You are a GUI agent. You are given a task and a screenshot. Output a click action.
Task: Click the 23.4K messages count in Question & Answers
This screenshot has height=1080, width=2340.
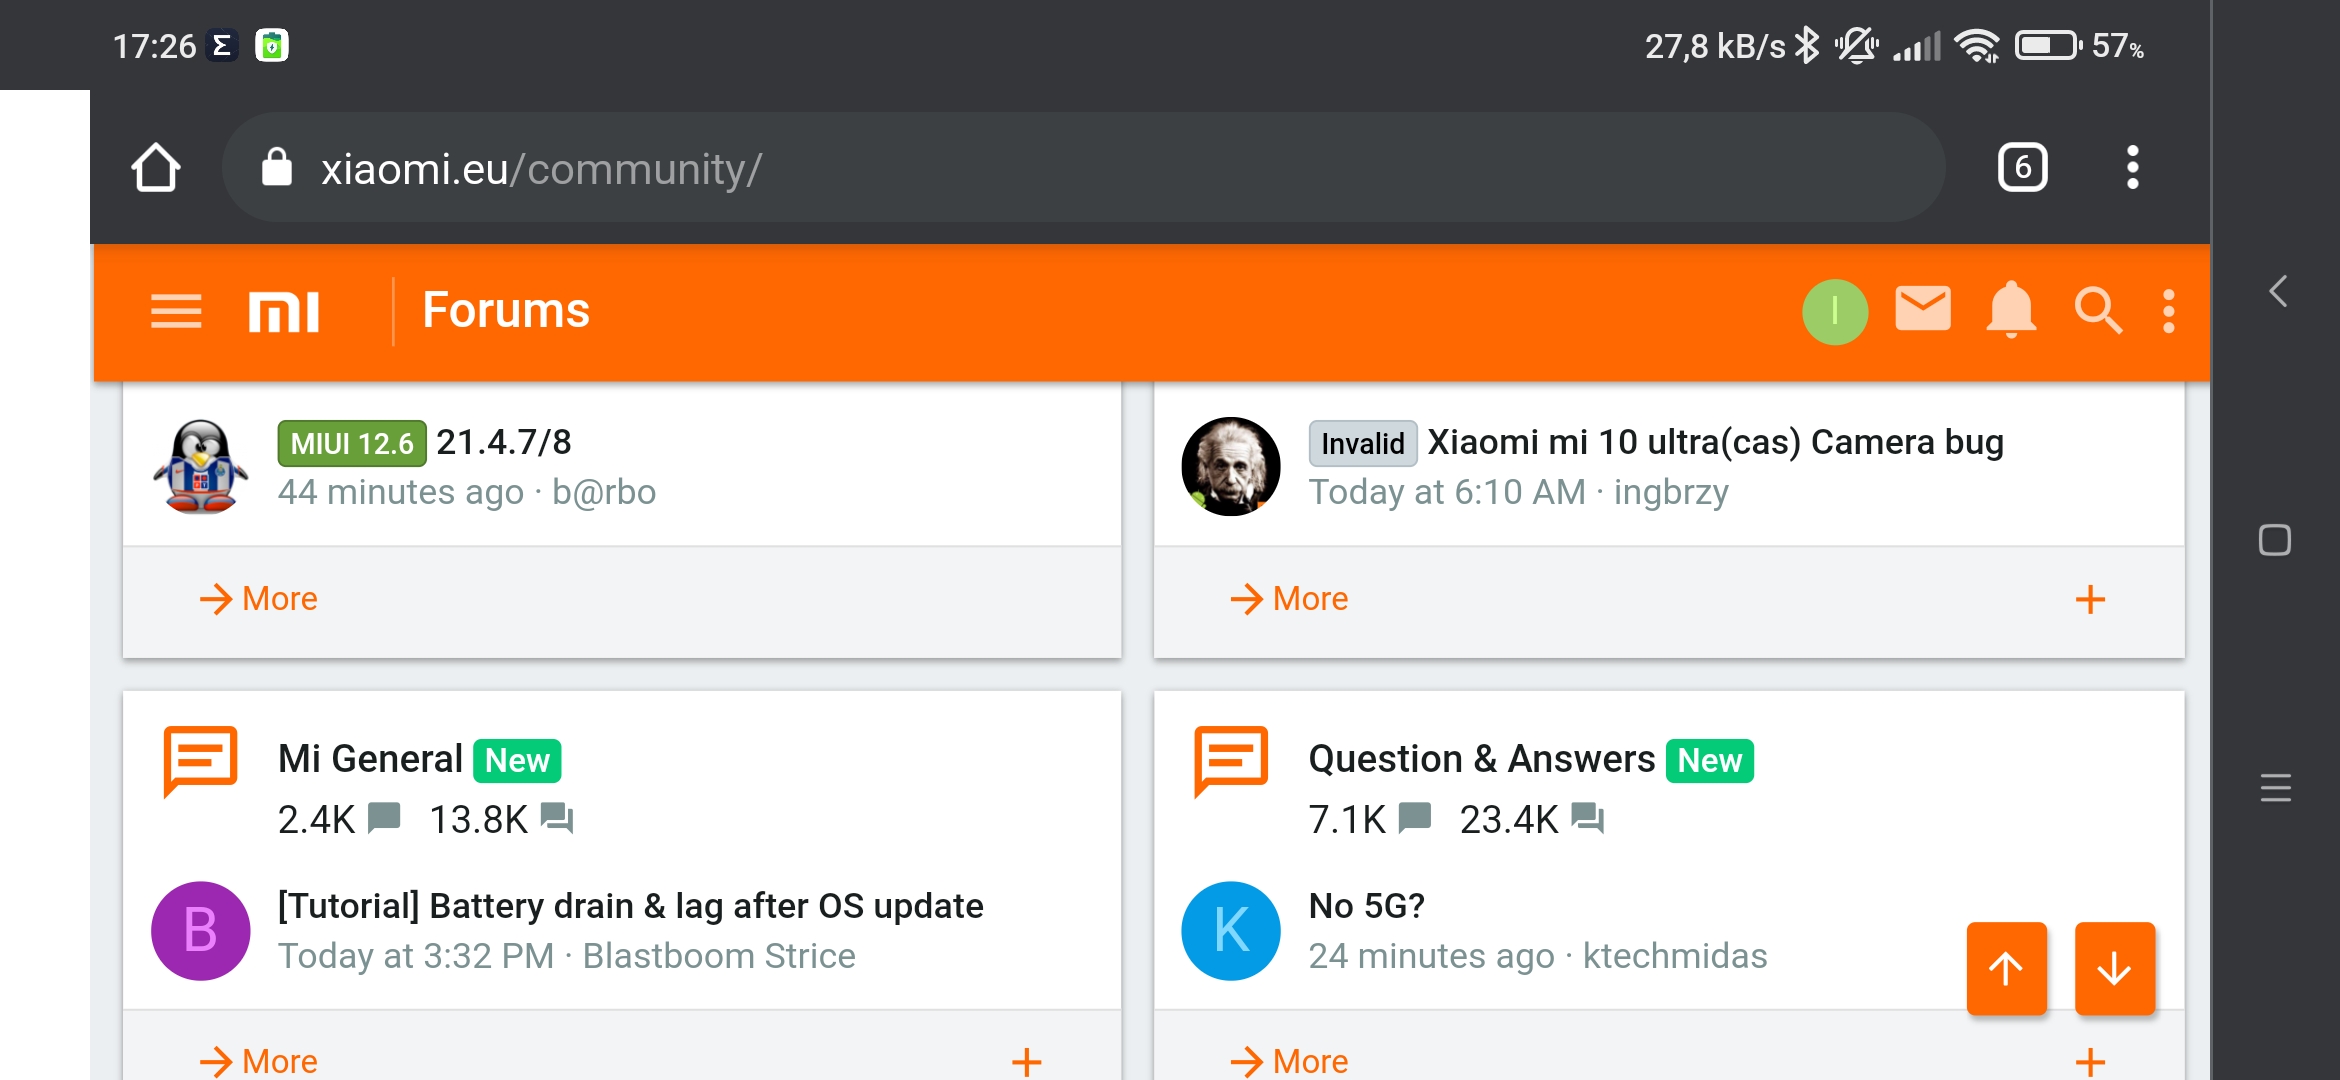(1531, 820)
